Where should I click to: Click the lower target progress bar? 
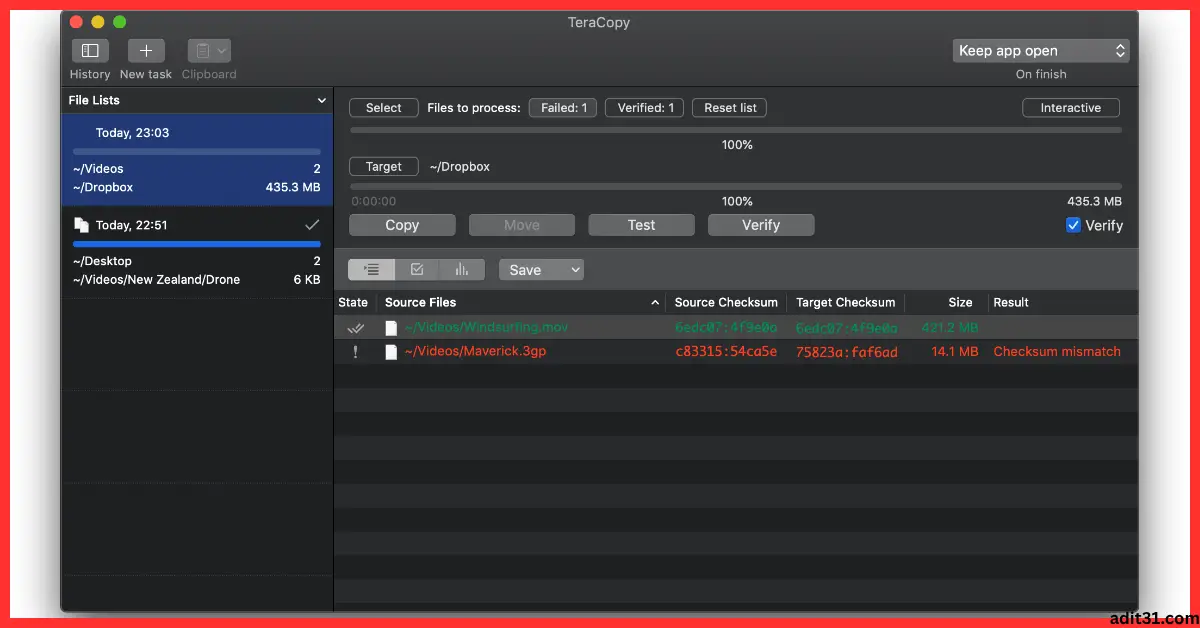[736, 186]
